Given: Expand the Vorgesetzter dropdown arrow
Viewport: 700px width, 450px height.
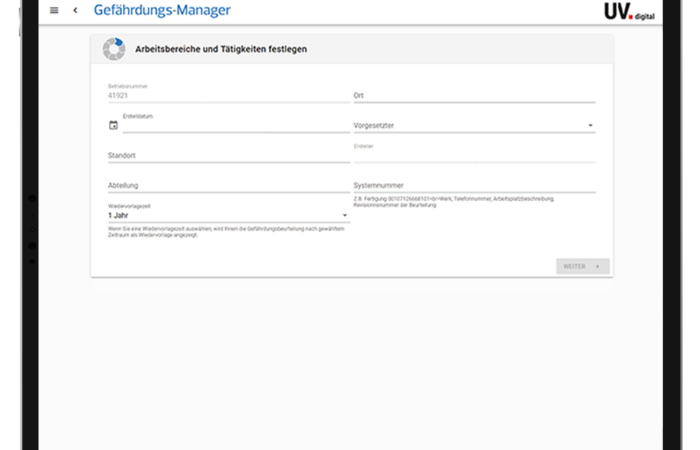Looking at the screenshot, I should point(590,125).
